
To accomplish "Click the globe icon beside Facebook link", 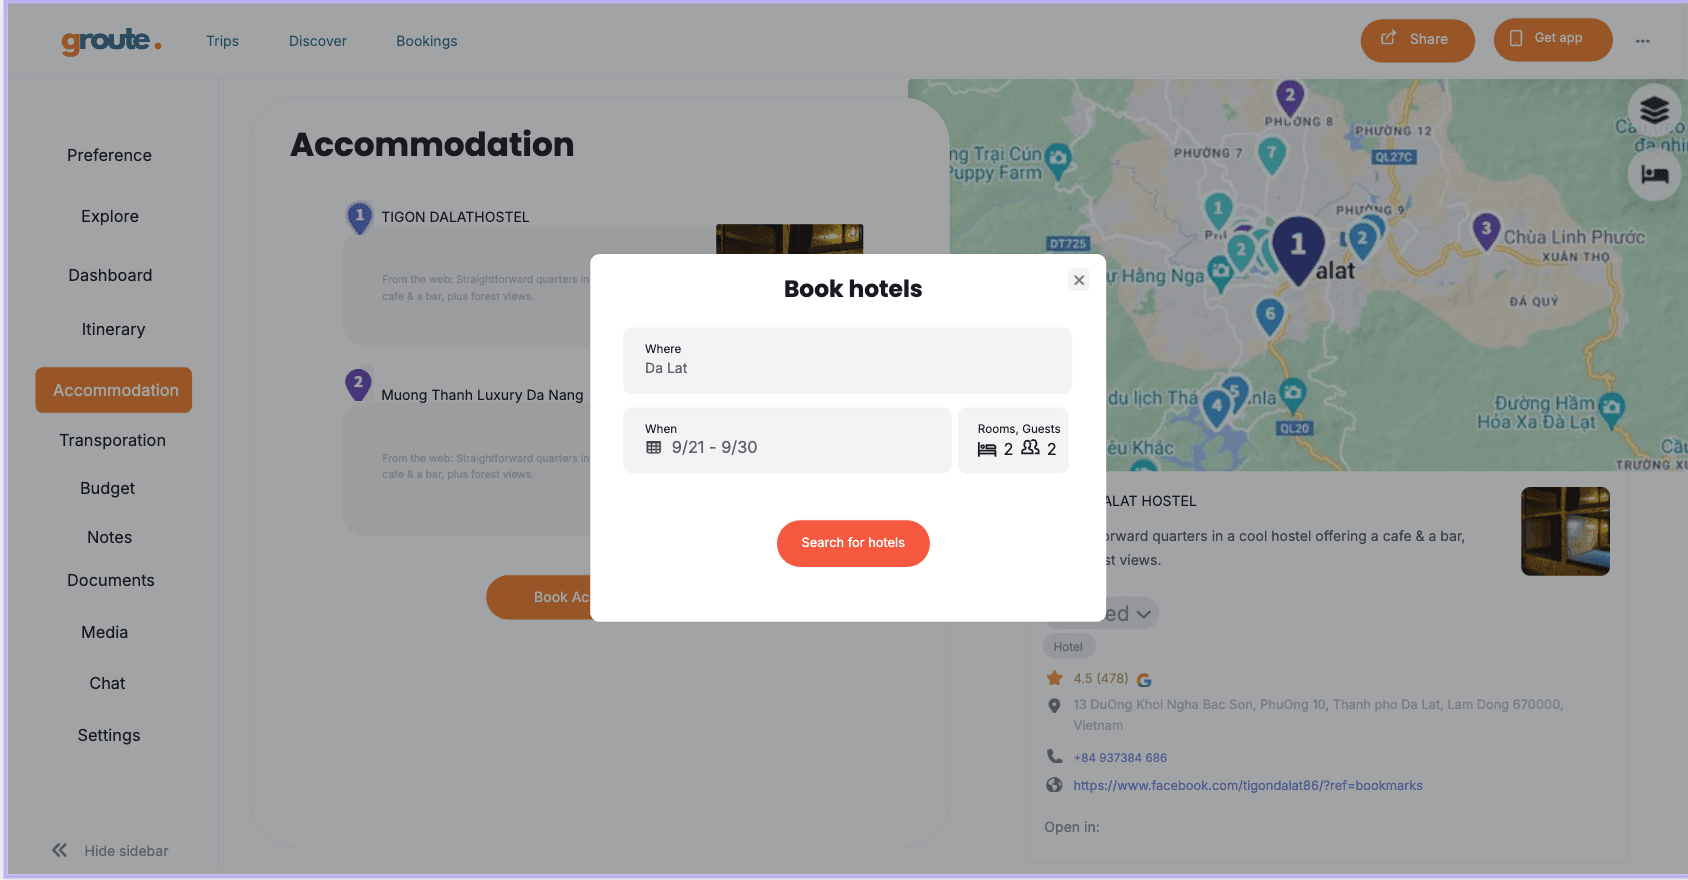I will [1054, 785].
